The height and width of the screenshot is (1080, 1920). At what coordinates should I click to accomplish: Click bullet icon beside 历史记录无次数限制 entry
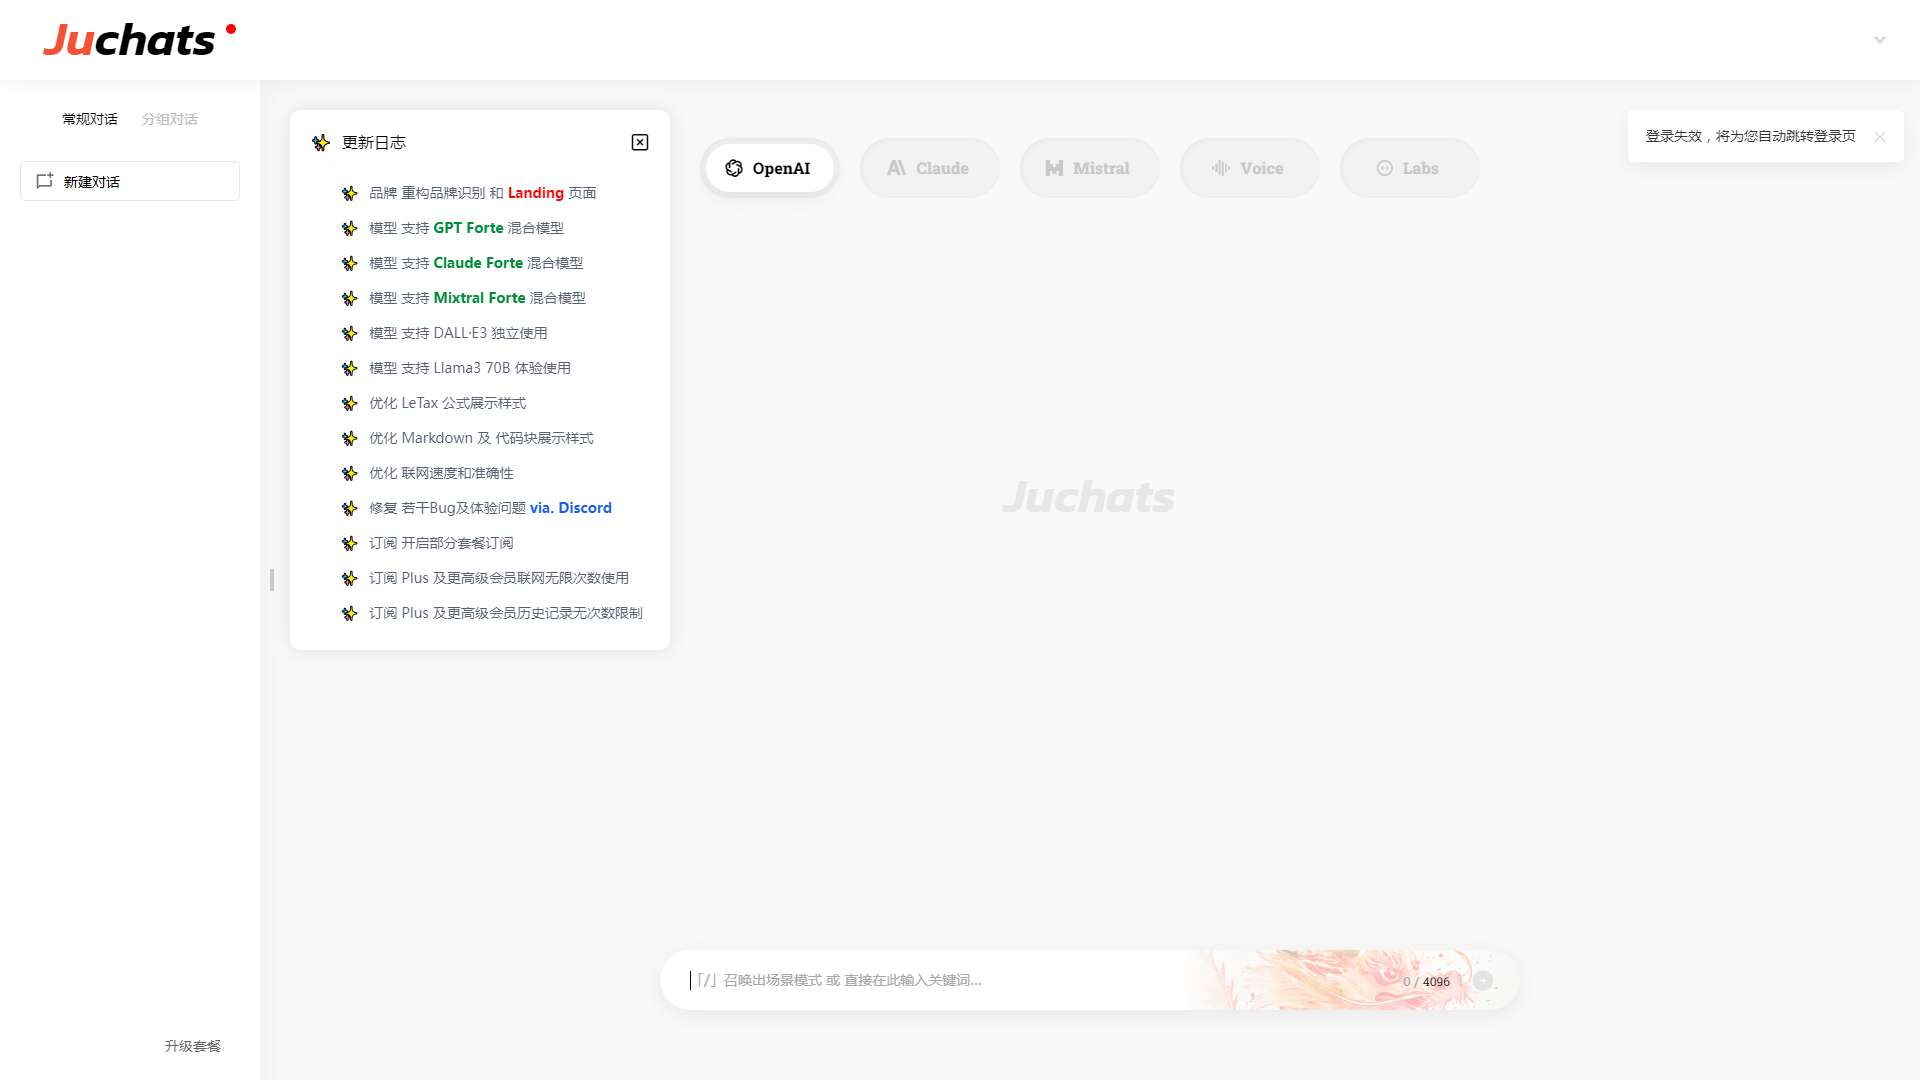349,614
